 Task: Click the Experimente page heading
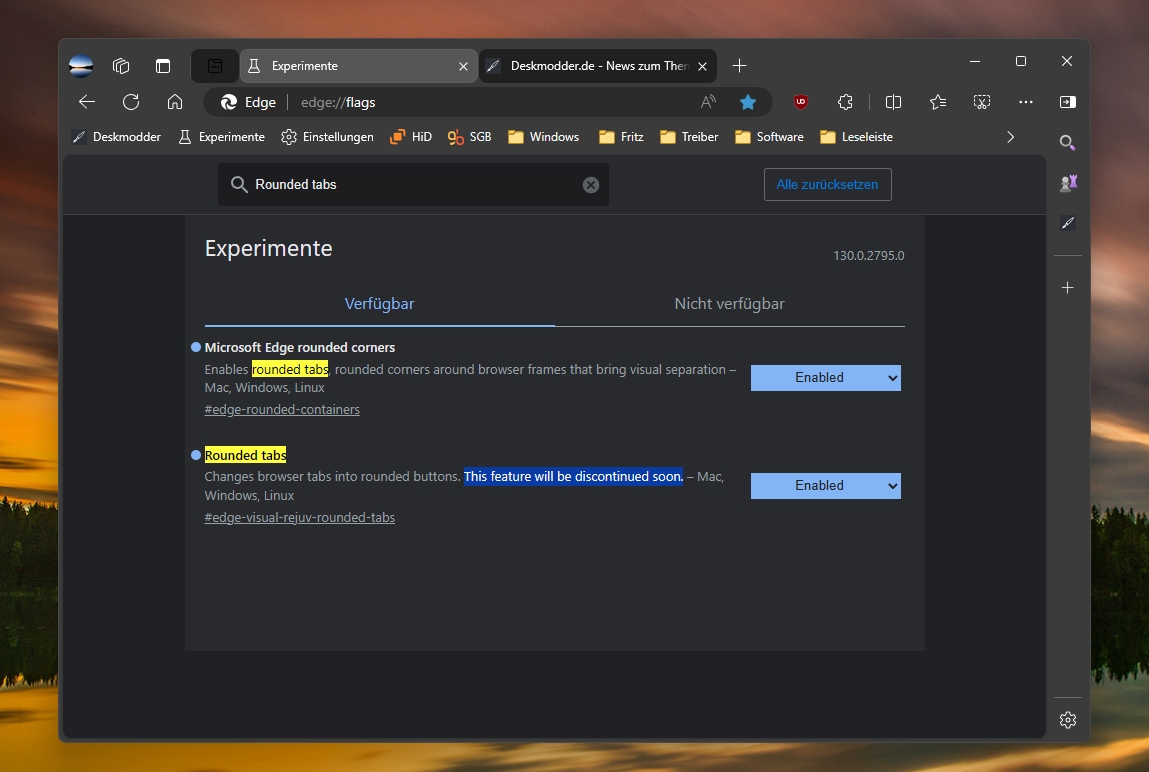pyautogui.click(x=268, y=248)
